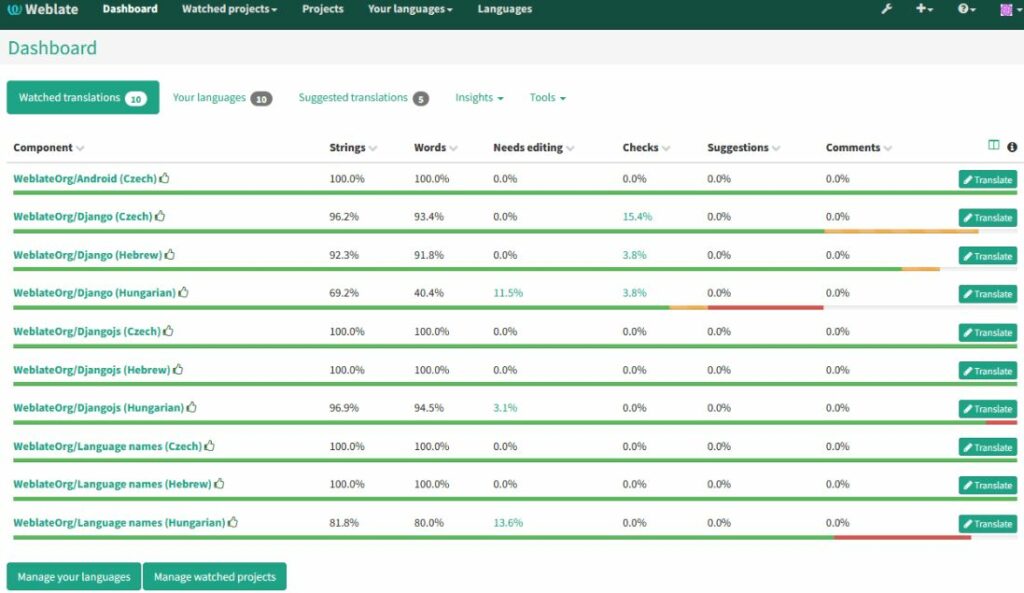Click Language names (Hungarian) 13.6% link
Image resolution: width=1024 pixels, height=593 pixels.
(508, 522)
